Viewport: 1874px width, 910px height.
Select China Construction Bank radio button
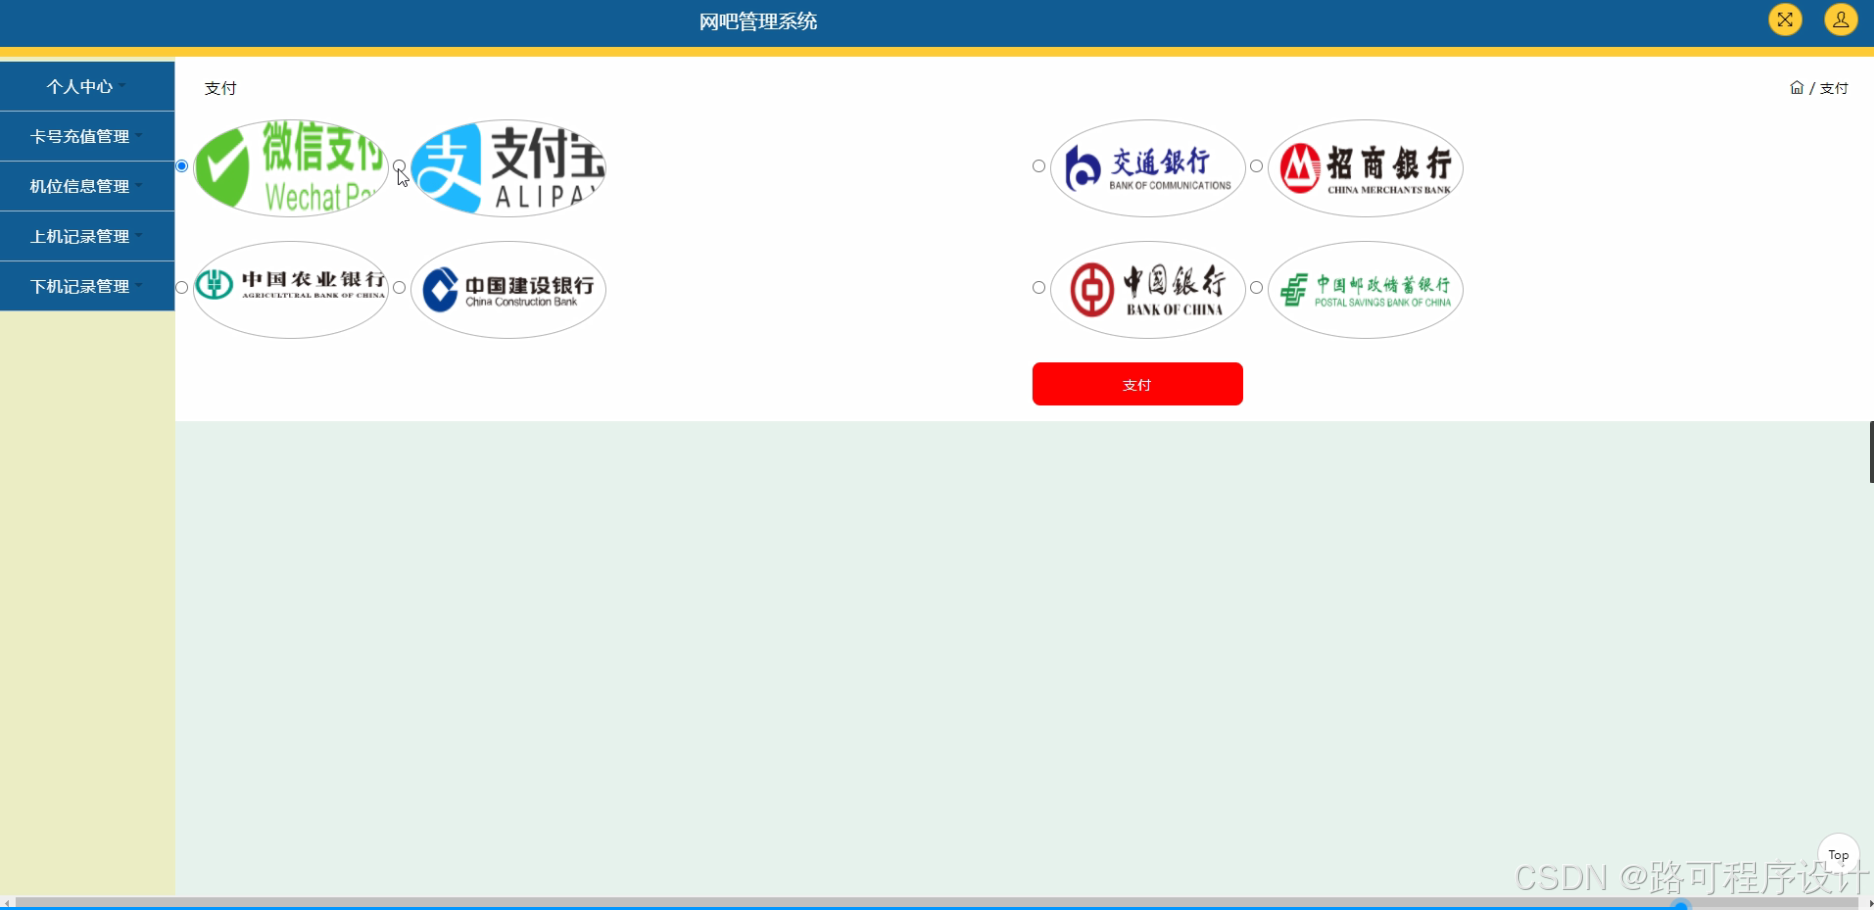(399, 287)
